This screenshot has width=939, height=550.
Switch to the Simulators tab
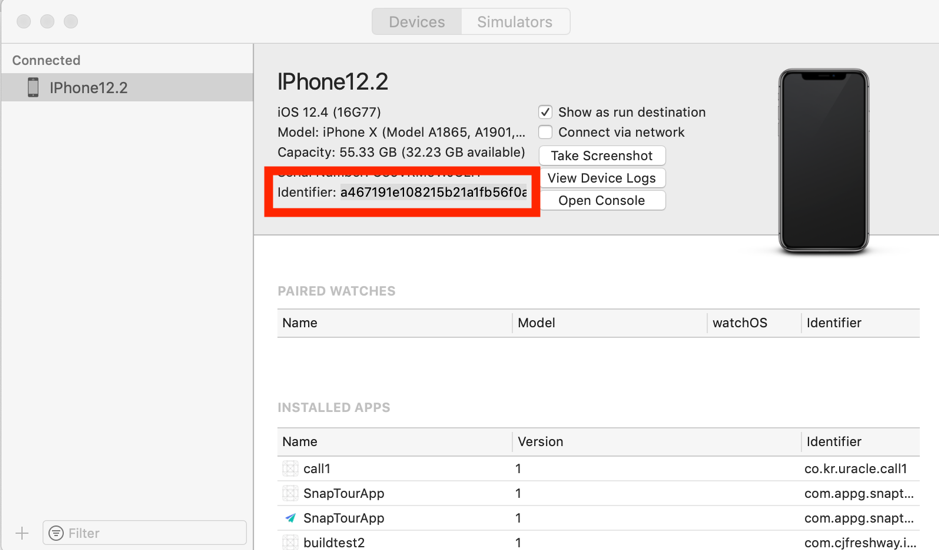pos(515,22)
